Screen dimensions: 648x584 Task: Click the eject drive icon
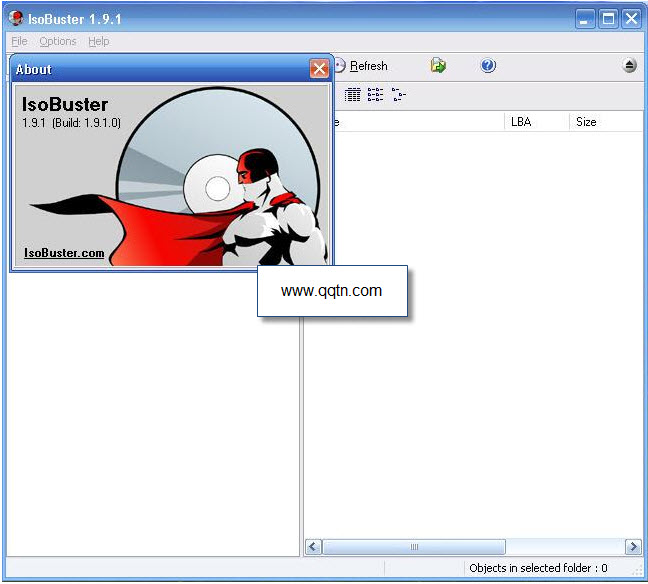[629, 65]
